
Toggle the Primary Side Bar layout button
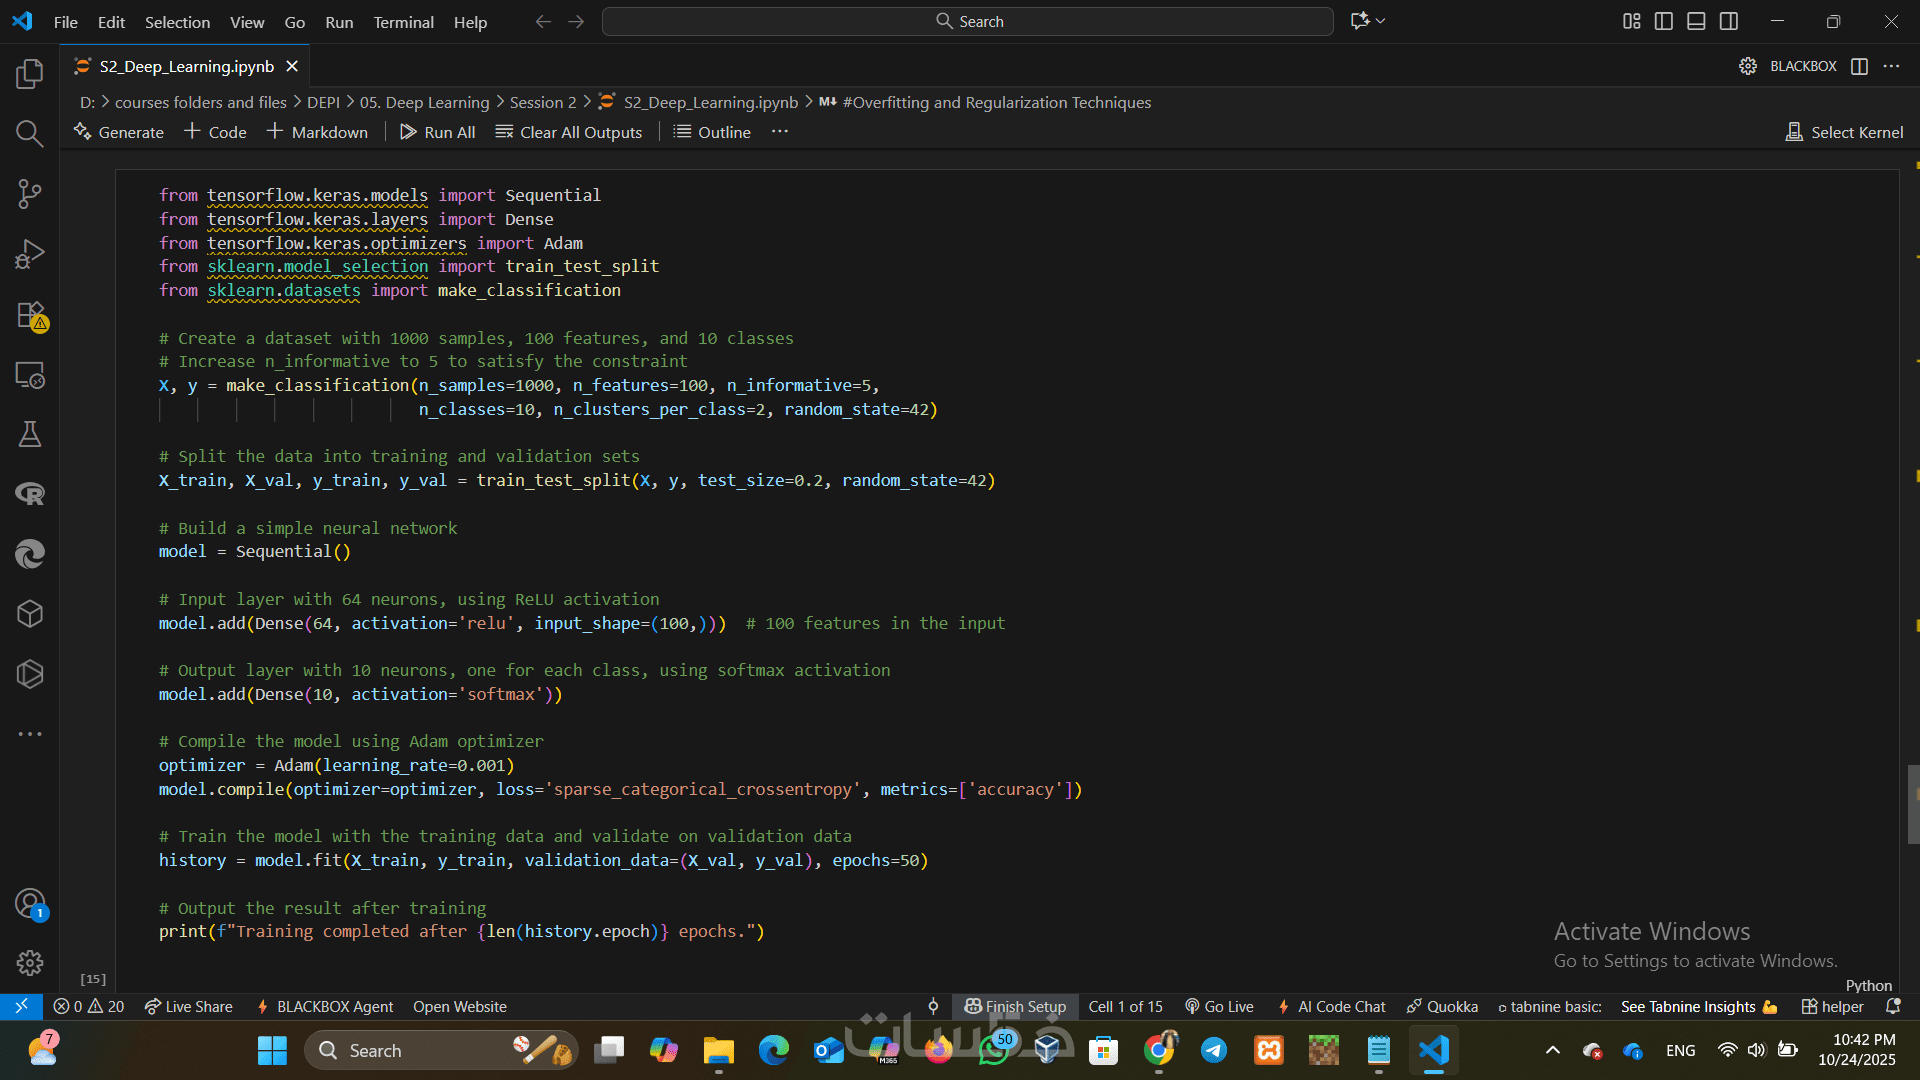(x=1664, y=21)
